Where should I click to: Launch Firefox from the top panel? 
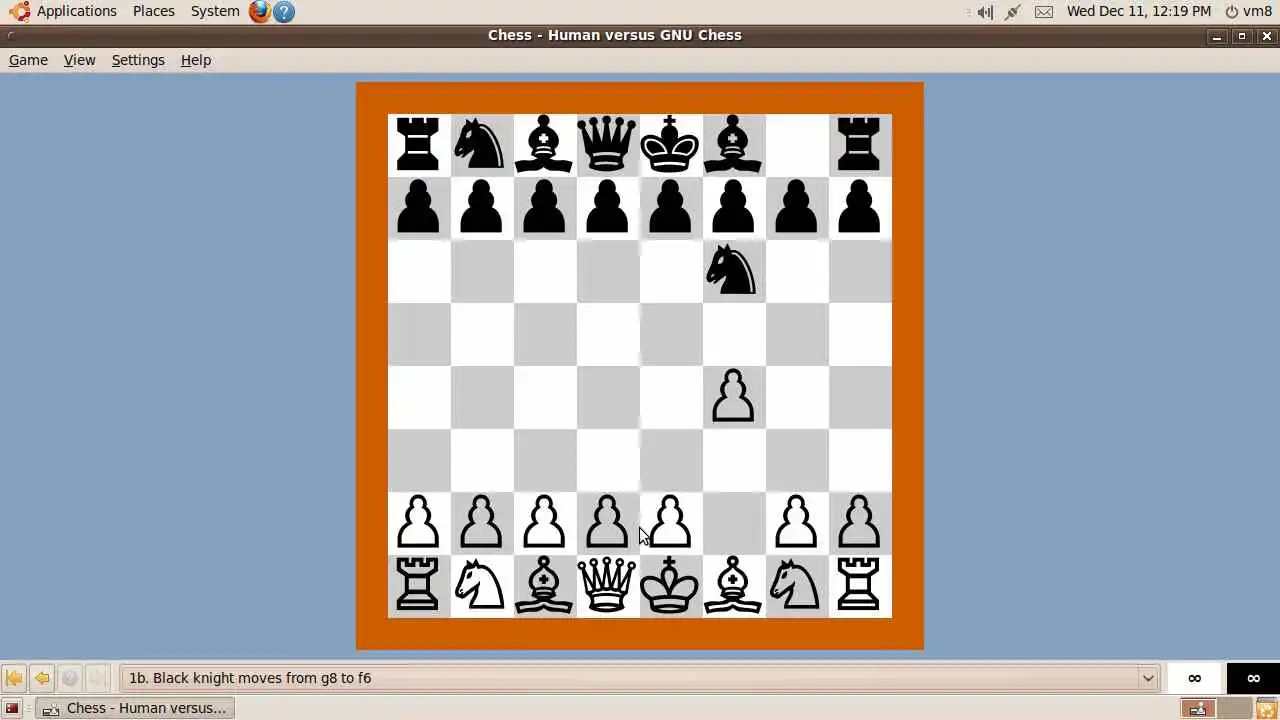pyautogui.click(x=260, y=12)
